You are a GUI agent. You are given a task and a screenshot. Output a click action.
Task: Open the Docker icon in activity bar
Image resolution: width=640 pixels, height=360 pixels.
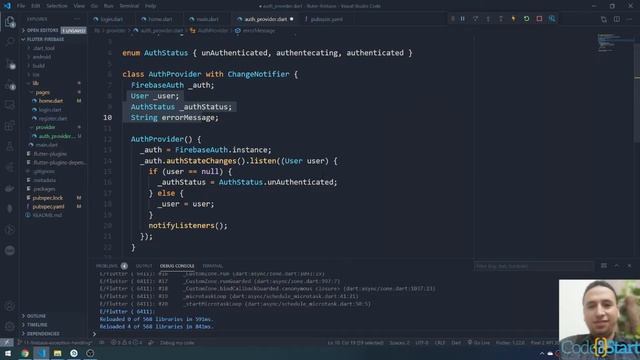pos(10,188)
